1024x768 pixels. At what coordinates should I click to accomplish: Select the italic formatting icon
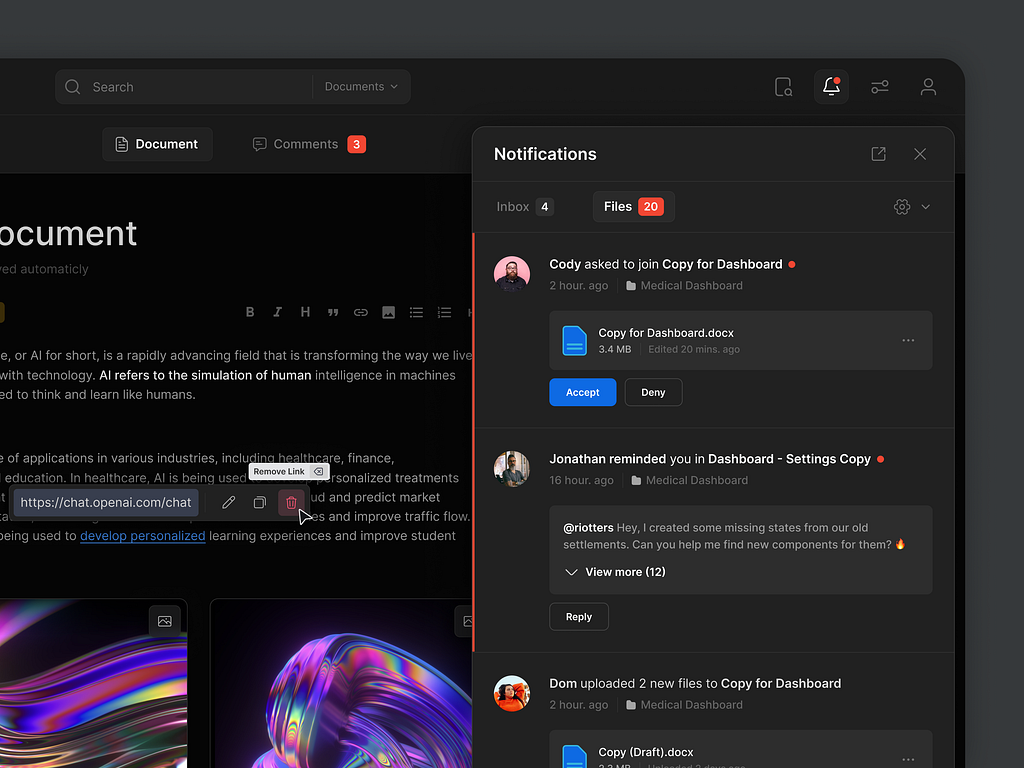tap(277, 312)
